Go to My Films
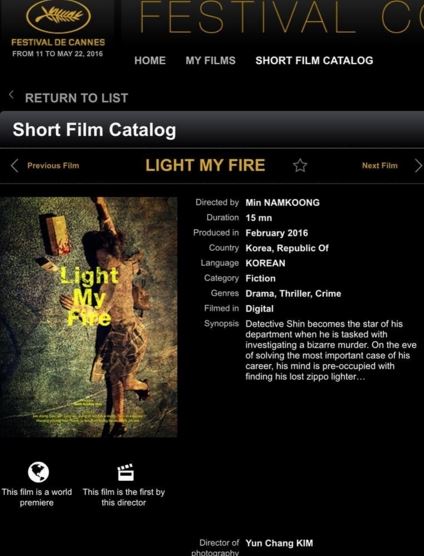The height and width of the screenshot is (556, 424). pos(211,61)
